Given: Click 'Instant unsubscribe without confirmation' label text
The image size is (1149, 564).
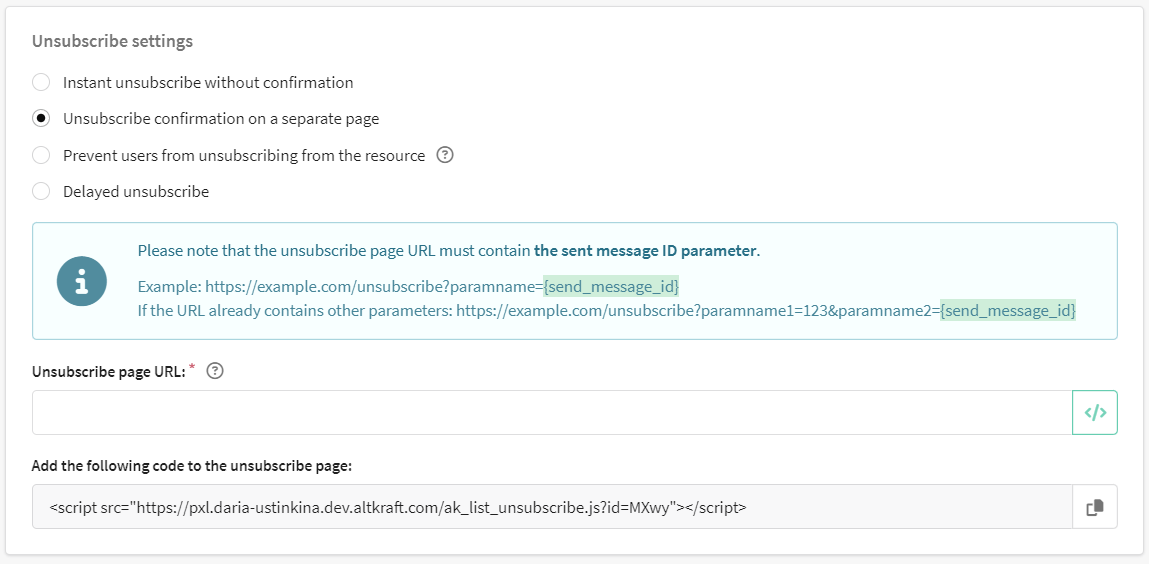Looking at the screenshot, I should click(x=208, y=82).
